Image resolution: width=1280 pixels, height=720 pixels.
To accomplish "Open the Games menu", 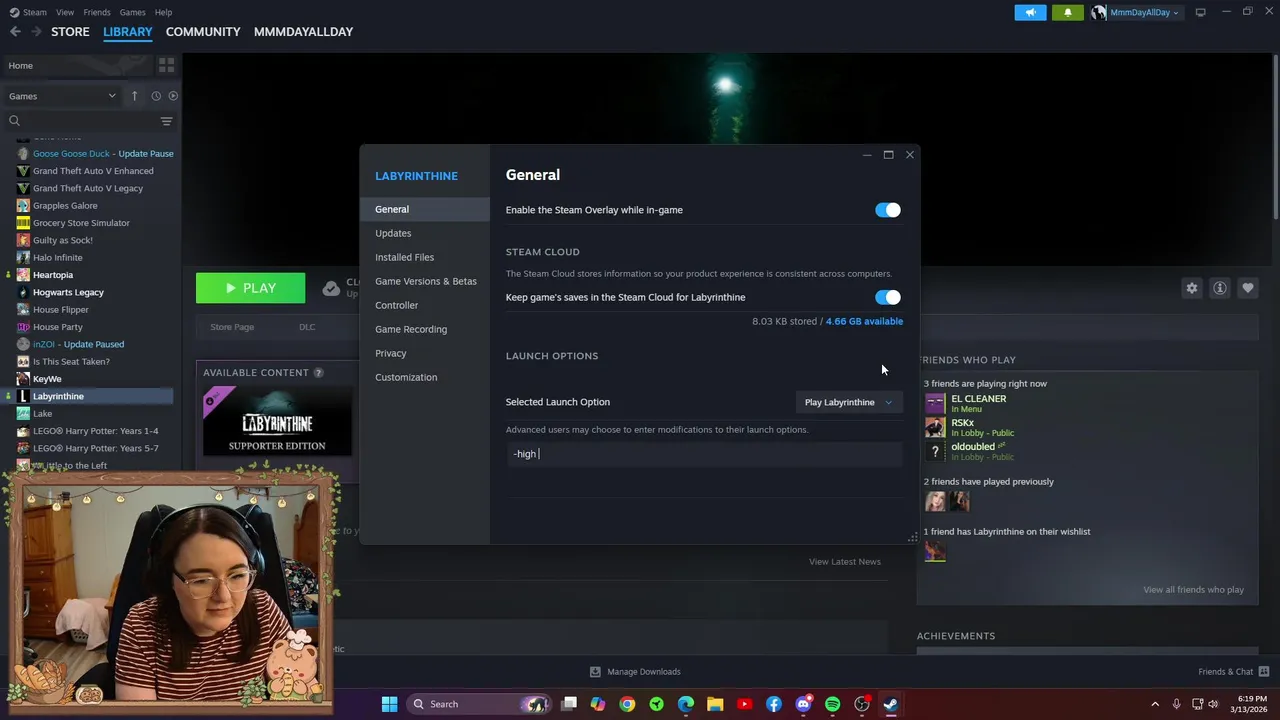I will pos(132,12).
